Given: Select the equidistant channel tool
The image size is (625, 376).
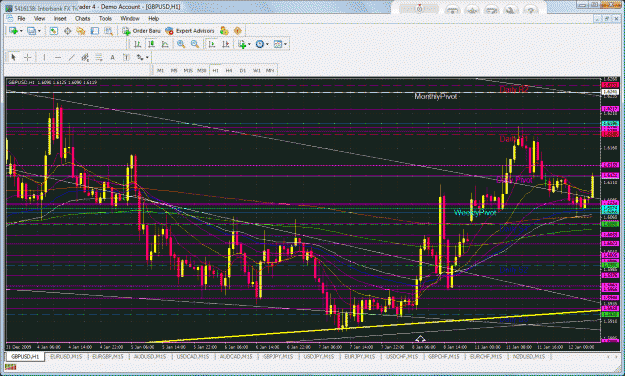Looking at the screenshot, I should click(x=85, y=57).
